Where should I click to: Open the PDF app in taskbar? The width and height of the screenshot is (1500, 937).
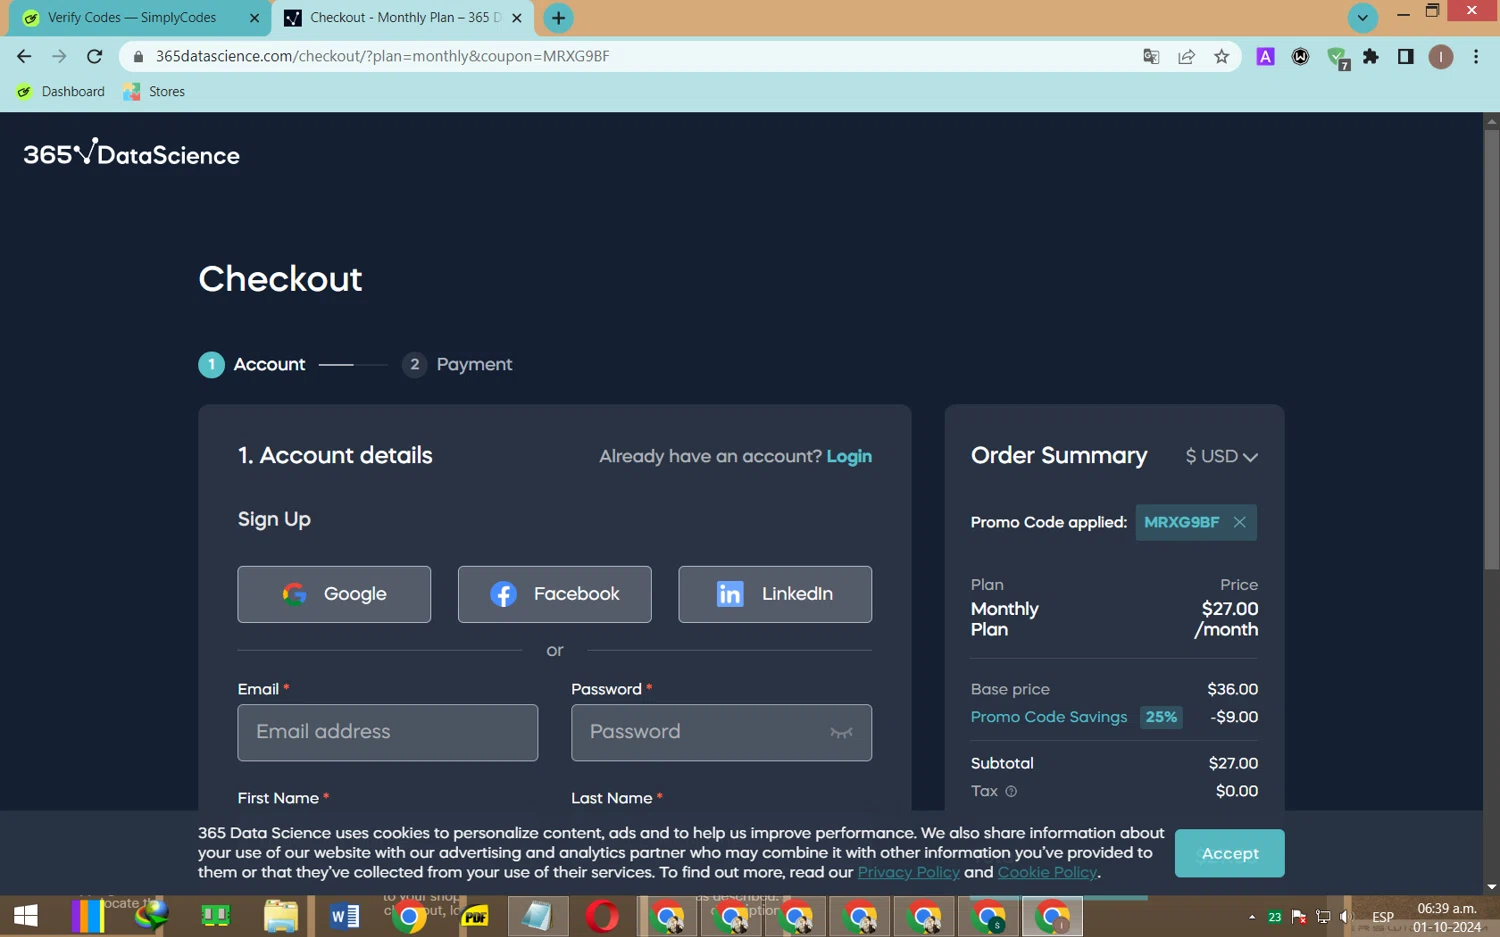475,915
